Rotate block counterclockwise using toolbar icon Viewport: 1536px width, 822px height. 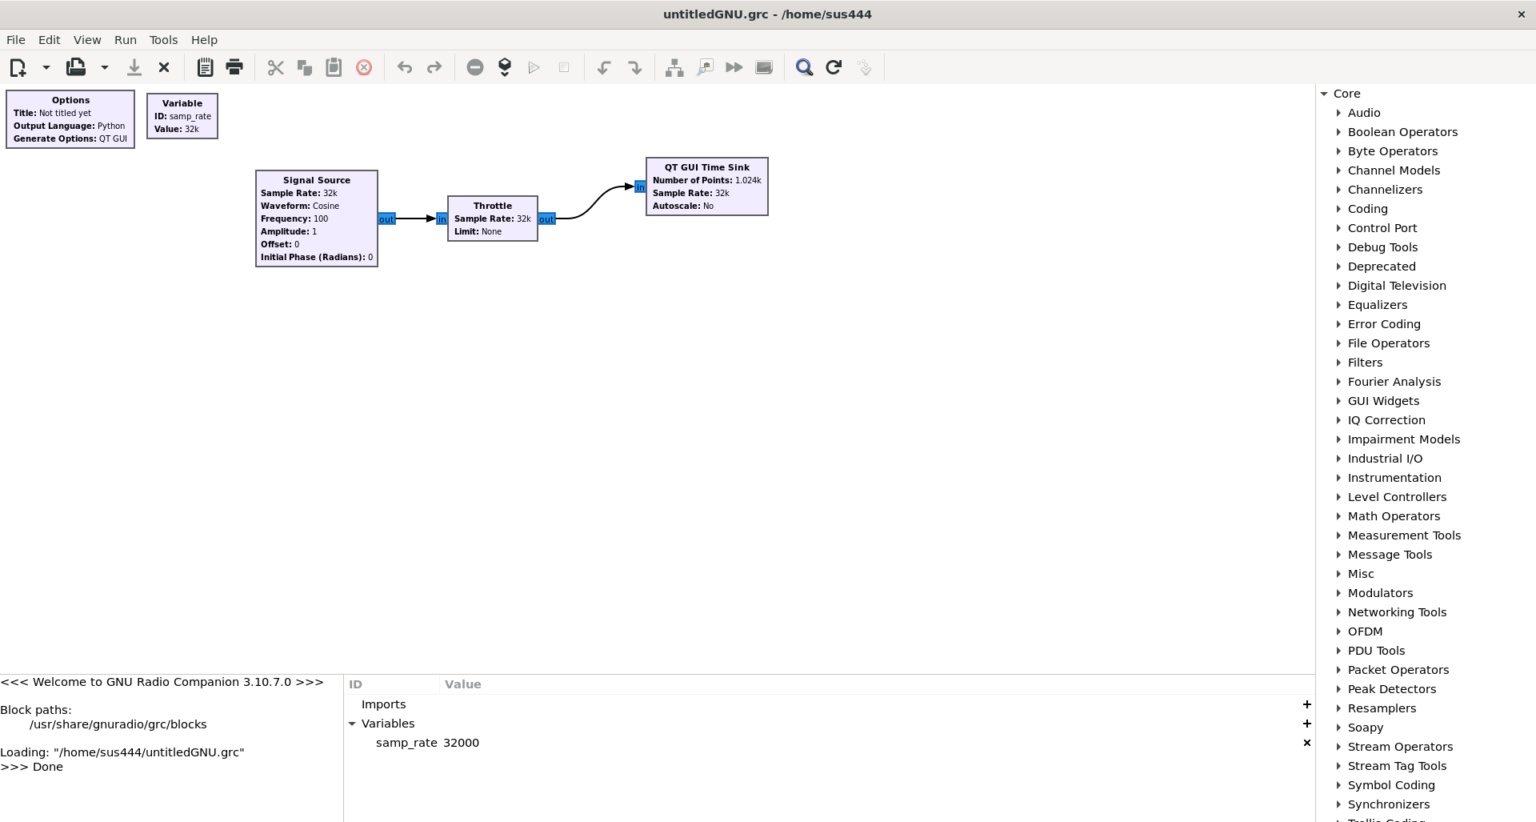point(604,68)
